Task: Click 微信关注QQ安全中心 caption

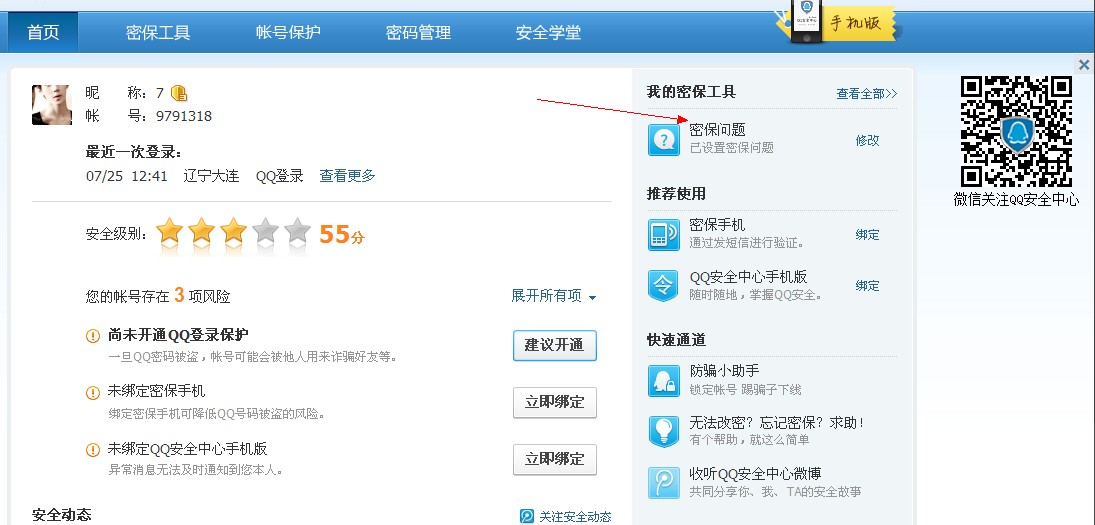Action: pos(1016,200)
